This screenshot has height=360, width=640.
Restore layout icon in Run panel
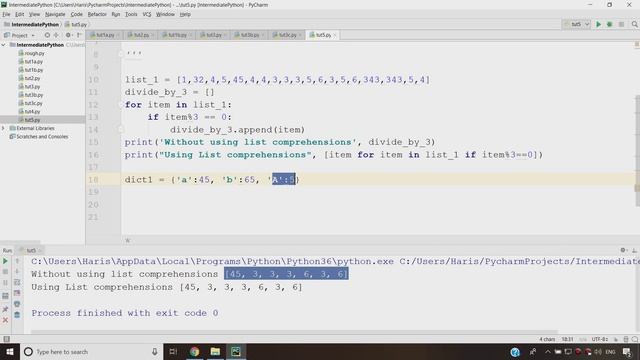coord(5,296)
